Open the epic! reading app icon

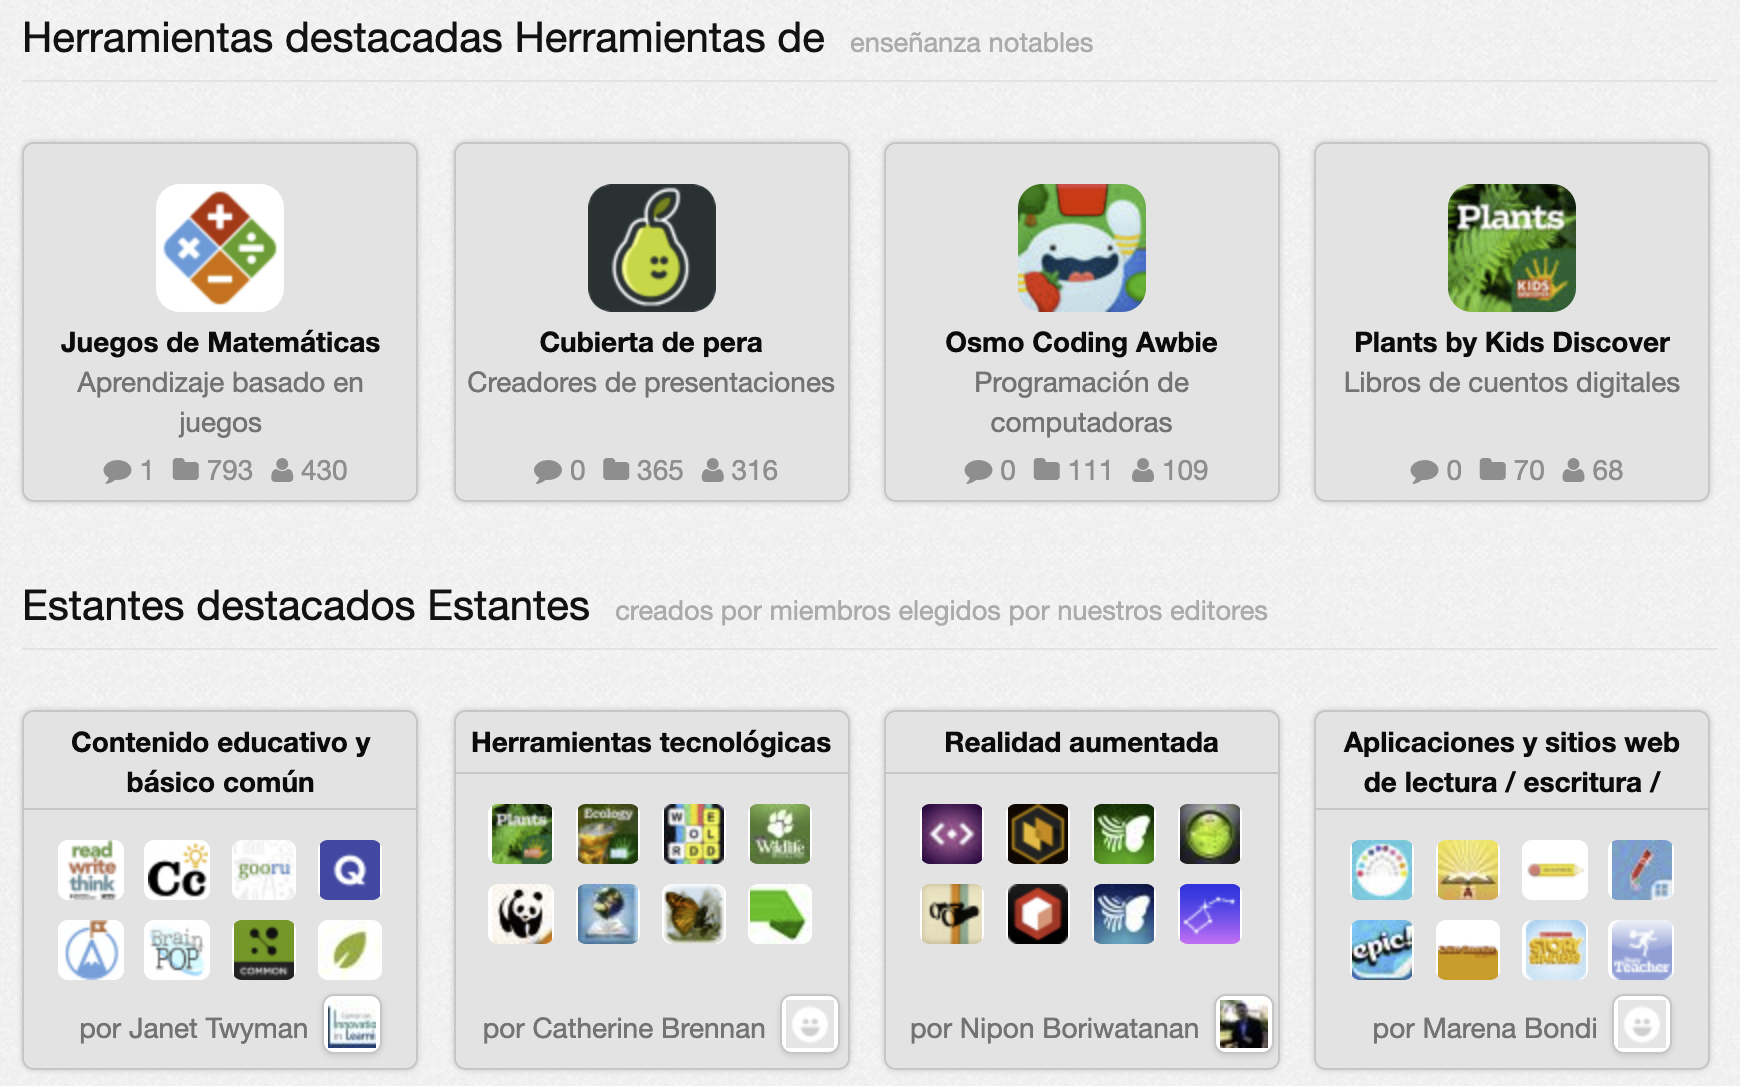click(1382, 950)
